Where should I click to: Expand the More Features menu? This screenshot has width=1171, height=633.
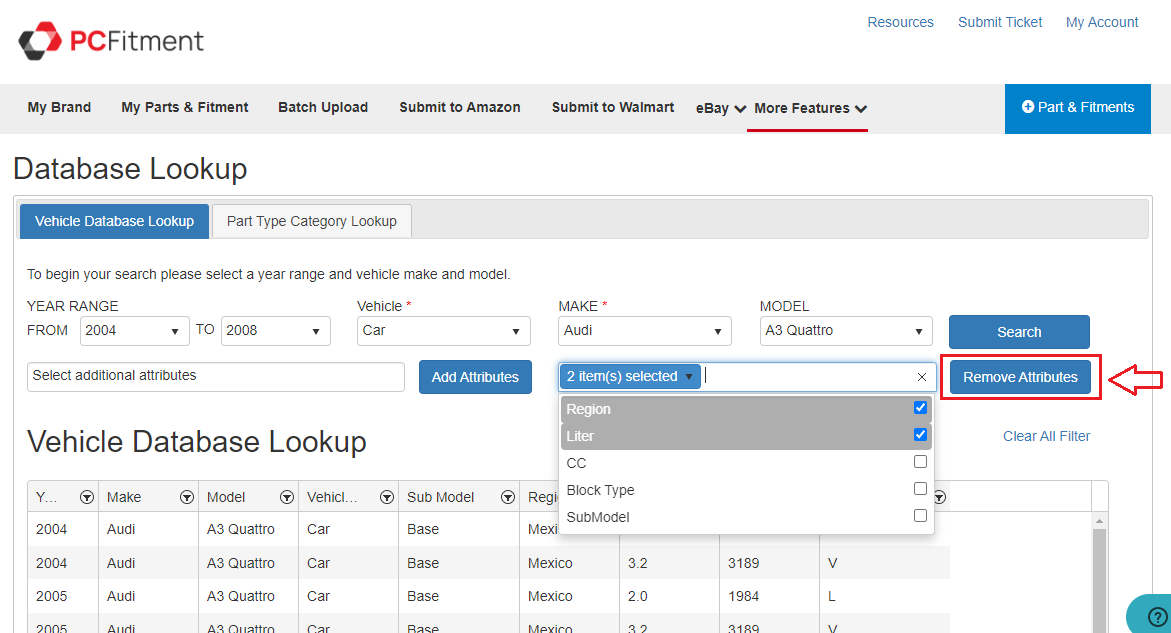coord(810,108)
